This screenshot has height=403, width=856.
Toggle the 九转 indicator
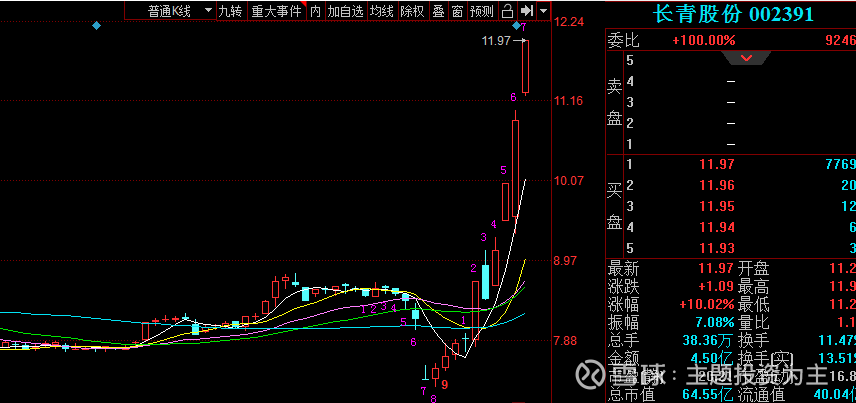click(231, 10)
